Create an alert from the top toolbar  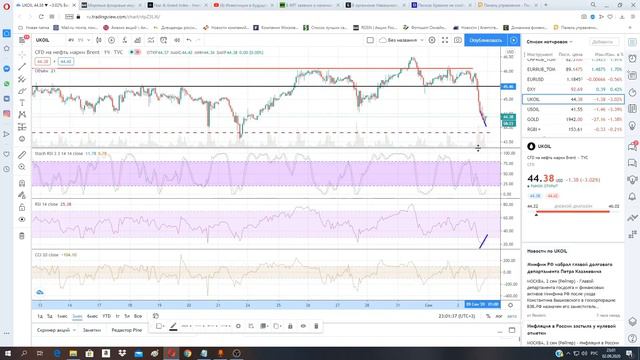click(164, 40)
